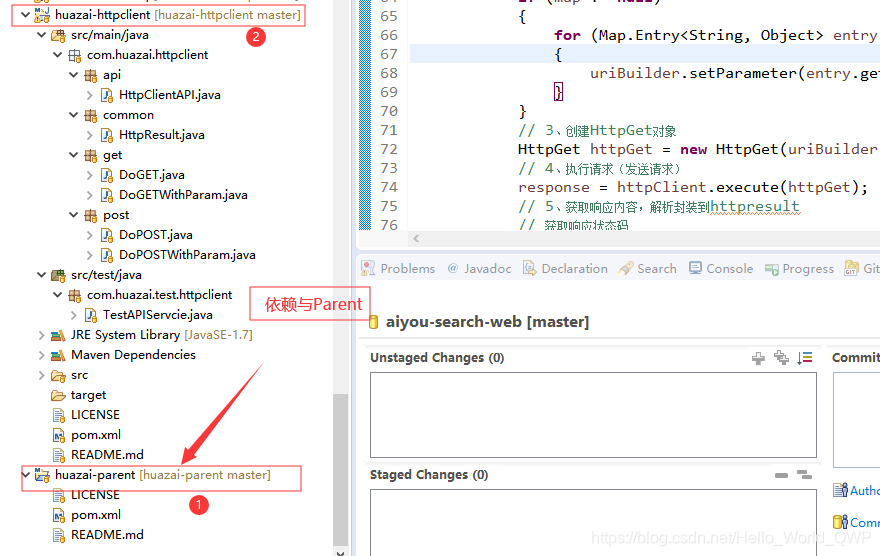
Task: Expand the HttpResult.java node
Action: point(90,135)
